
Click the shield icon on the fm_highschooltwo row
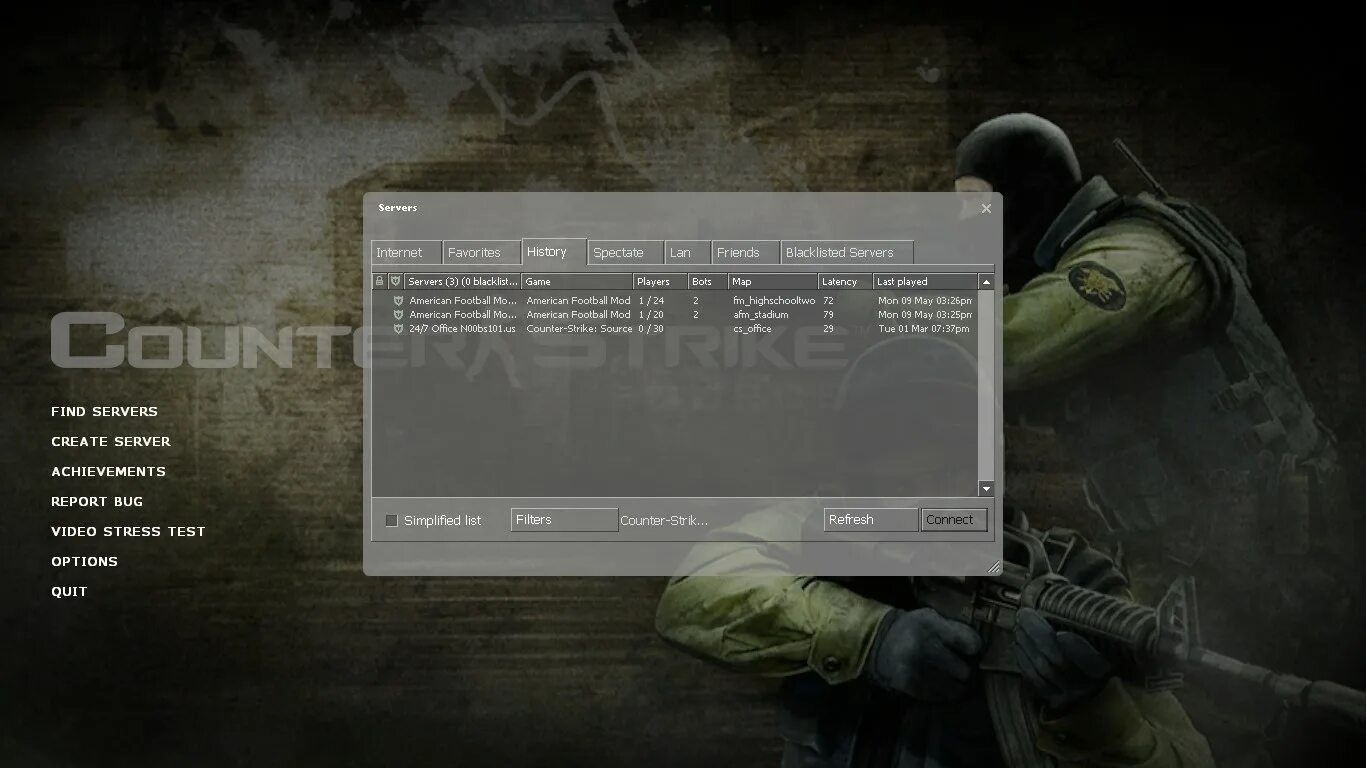[398, 300]
